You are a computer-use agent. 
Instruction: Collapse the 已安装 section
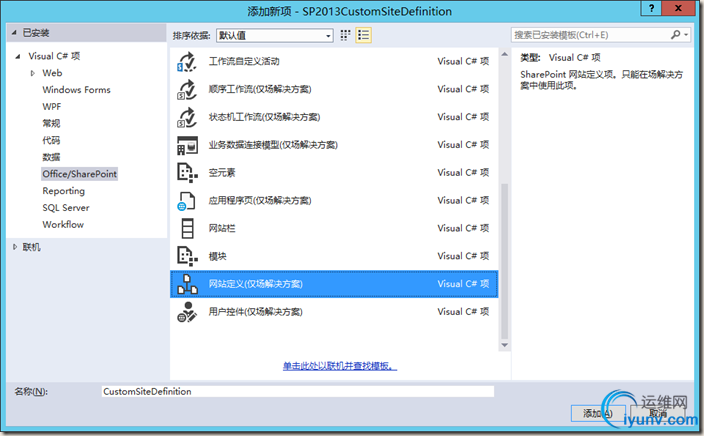14,33
